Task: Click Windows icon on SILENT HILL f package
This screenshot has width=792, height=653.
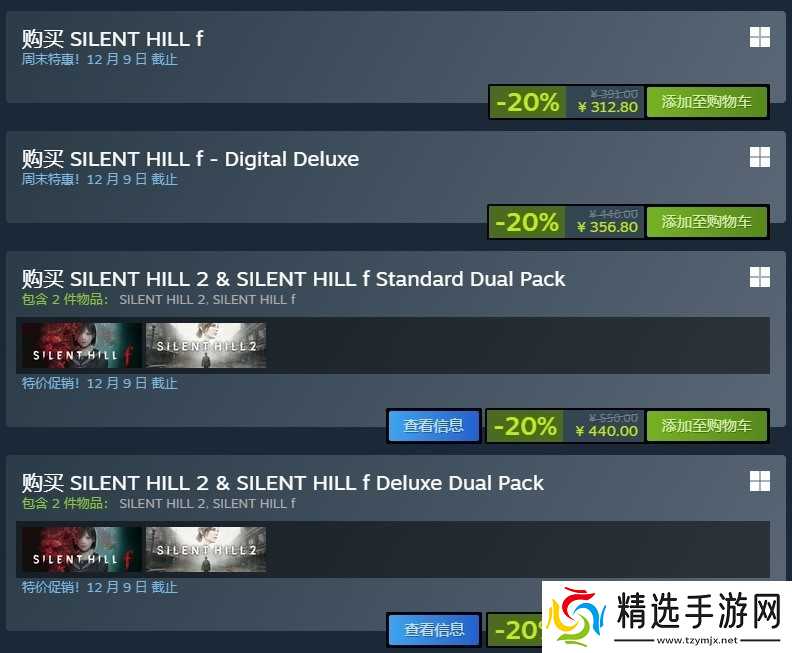Action: coord(760,37)
